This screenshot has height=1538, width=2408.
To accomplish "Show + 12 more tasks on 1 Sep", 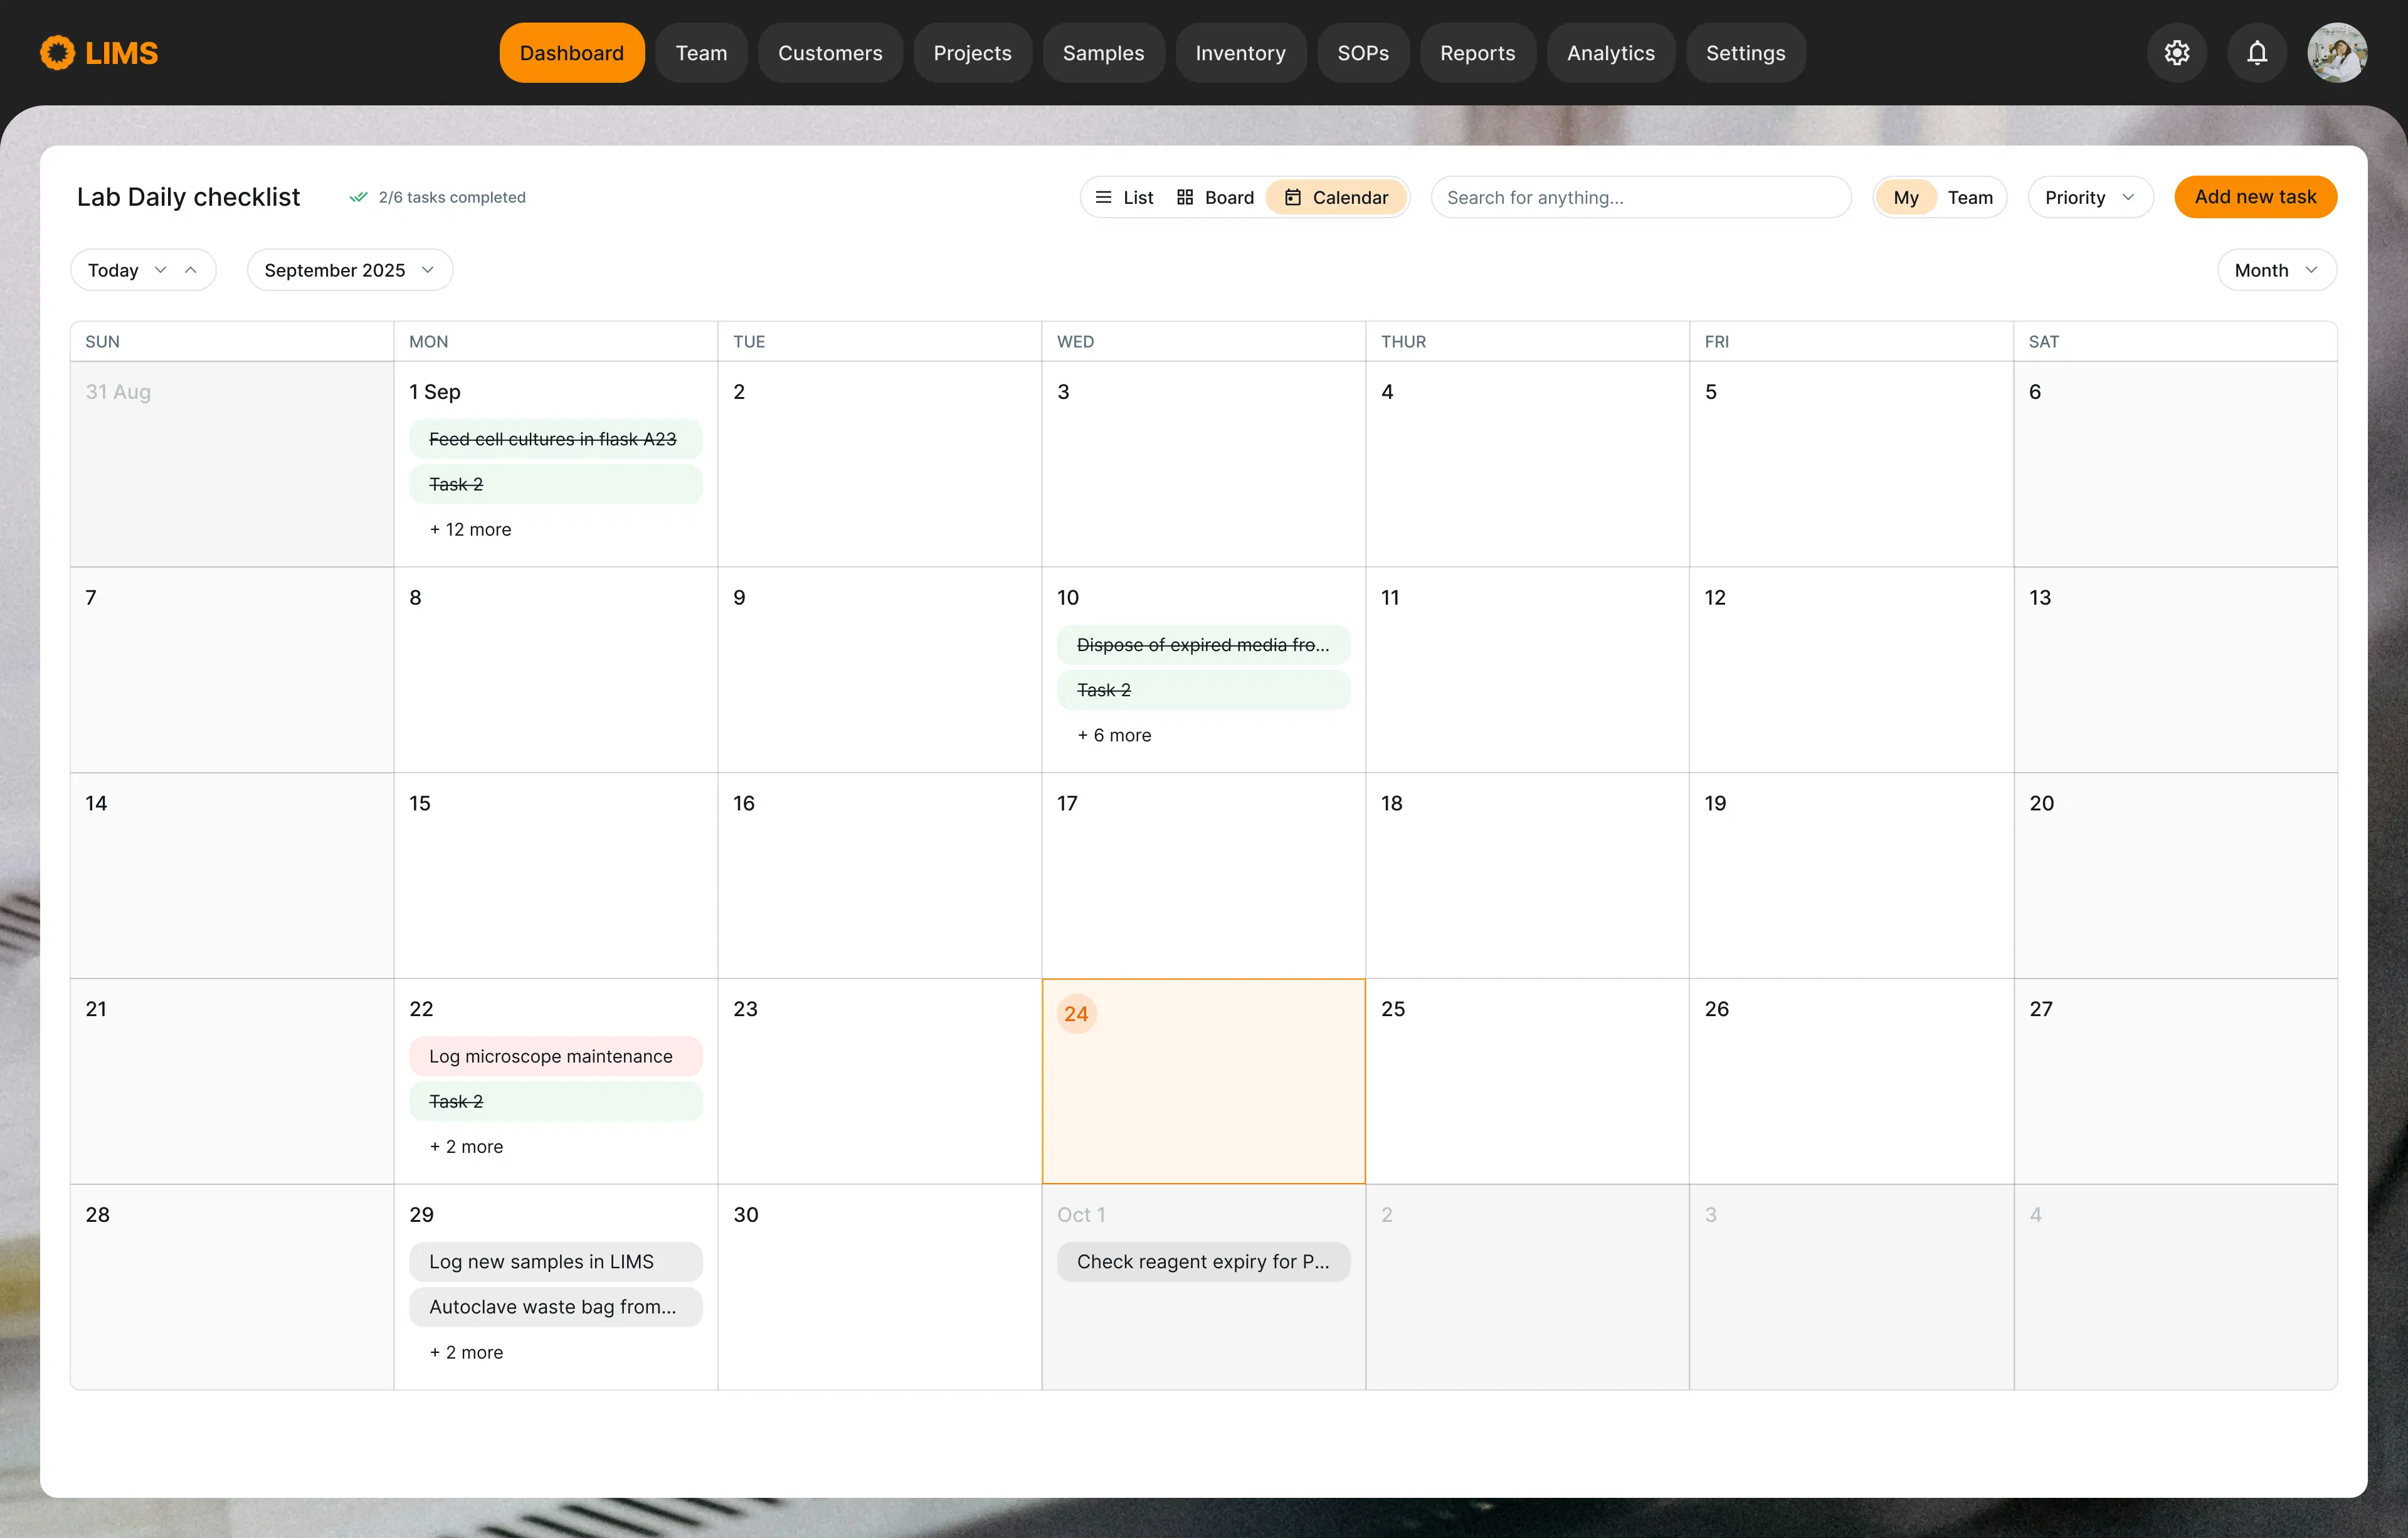I will [x=470, y=529].
